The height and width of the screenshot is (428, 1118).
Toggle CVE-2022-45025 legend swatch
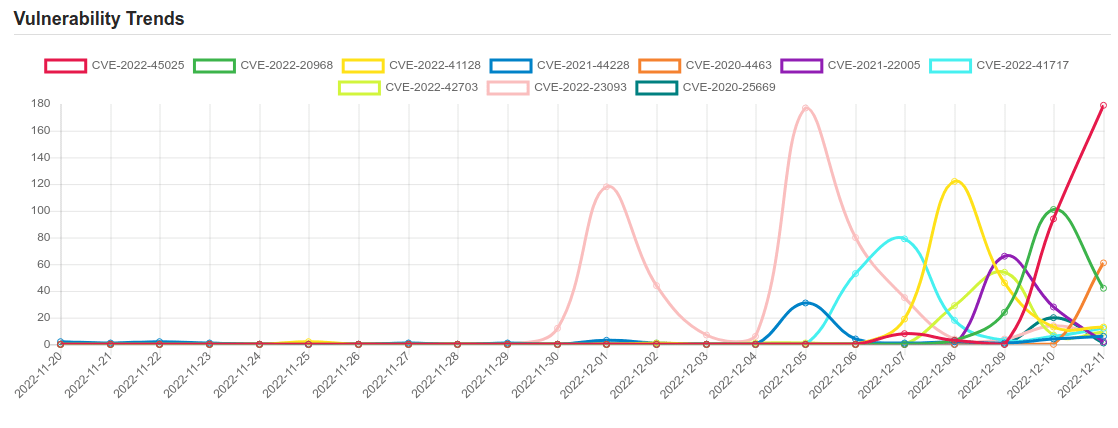pyautogui.click(x=66, y=66)
